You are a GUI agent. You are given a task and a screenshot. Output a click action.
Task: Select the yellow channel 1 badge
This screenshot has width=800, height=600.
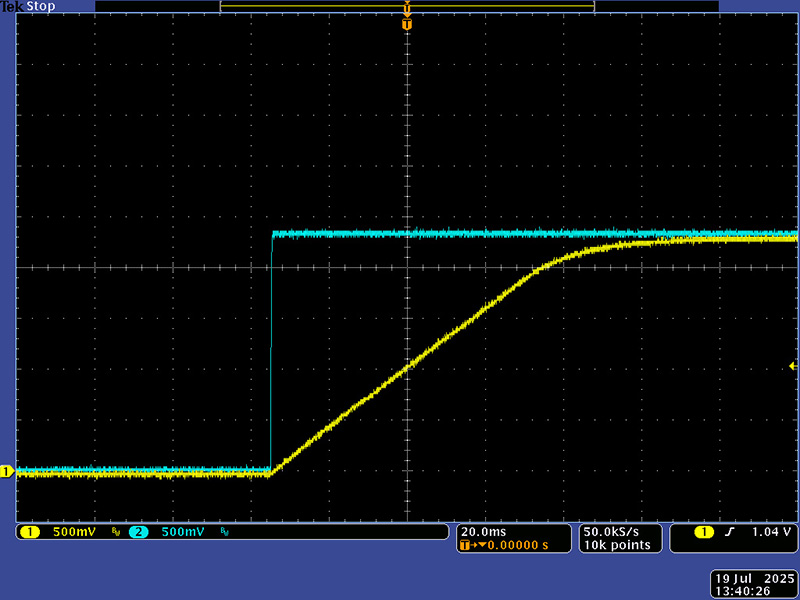coord(29,532)
